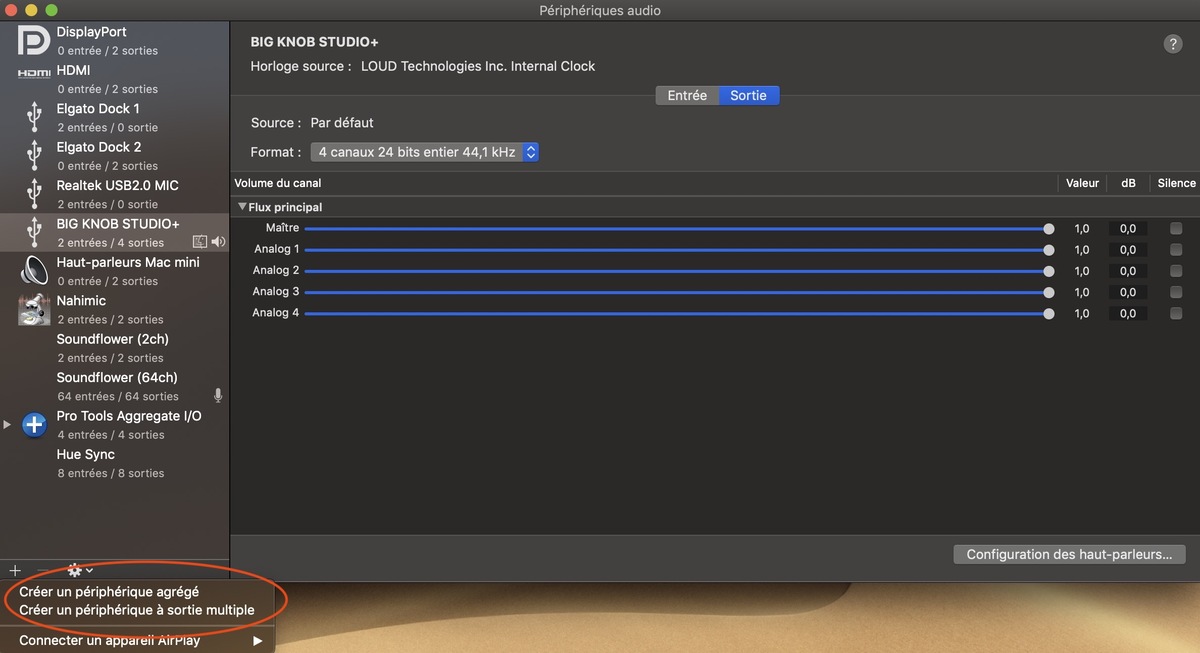
Task: Open the gear actions menu
Action: [79, 570]
